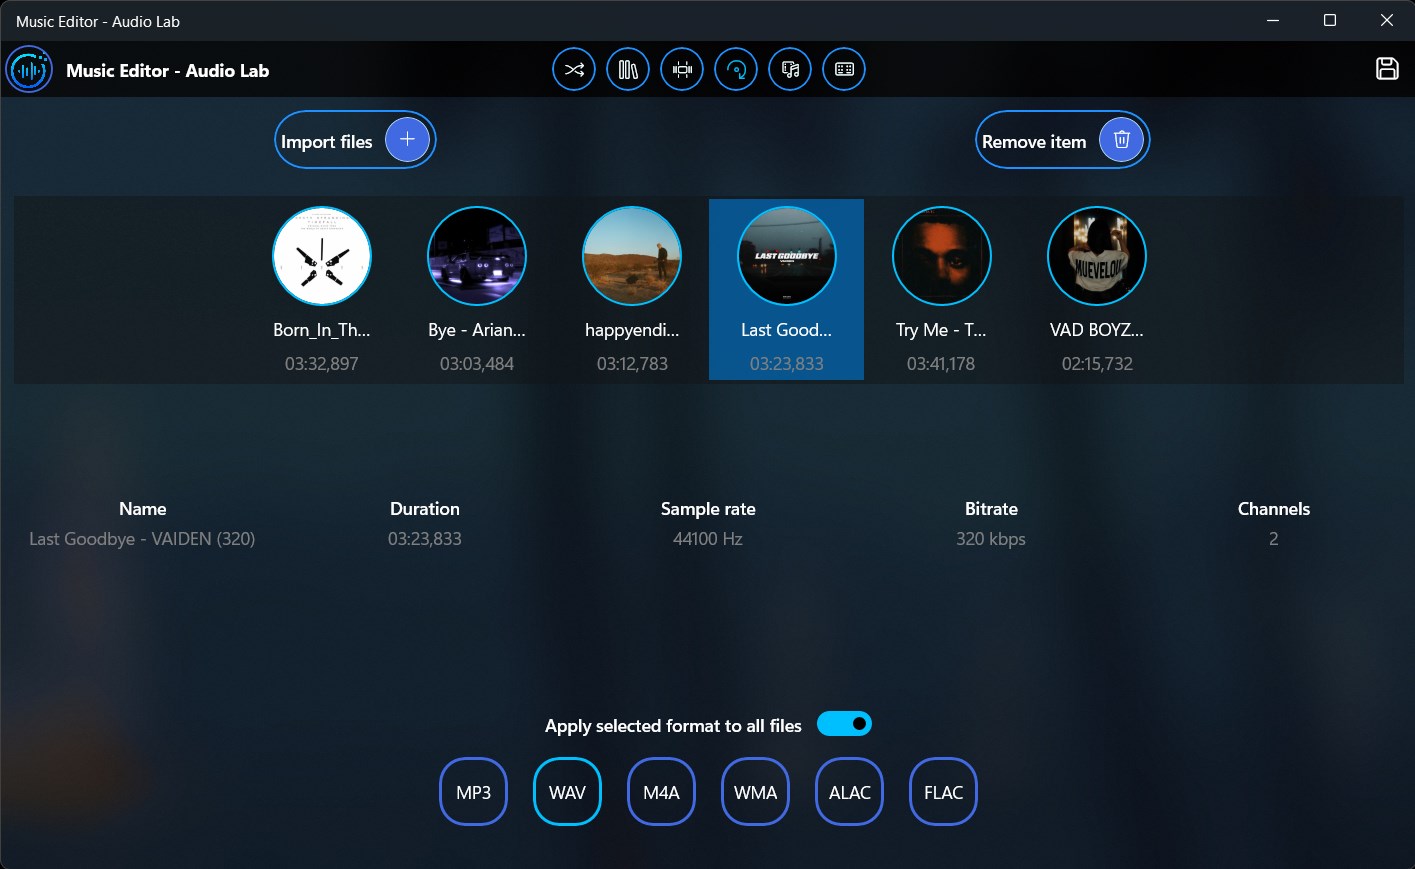1415x869 pixels.
Task: Open the Born_In_Th track
Action: click(321, 256)
